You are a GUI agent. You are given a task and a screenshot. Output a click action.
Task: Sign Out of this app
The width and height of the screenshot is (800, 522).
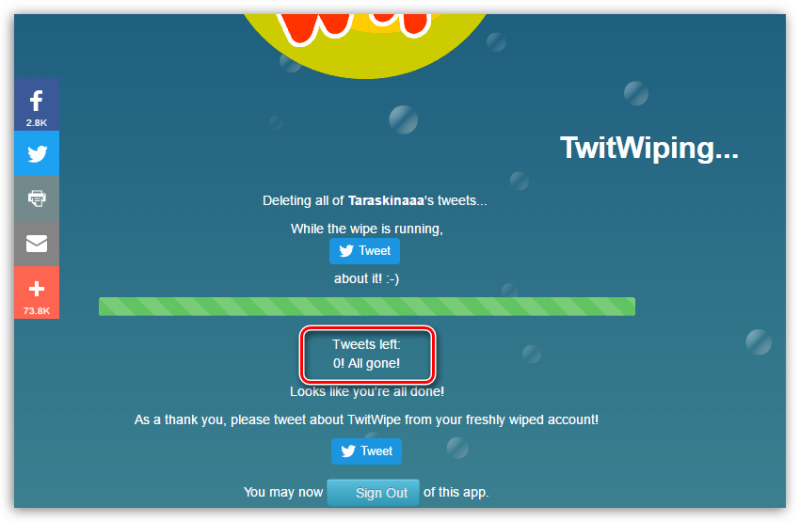point(373,492)
